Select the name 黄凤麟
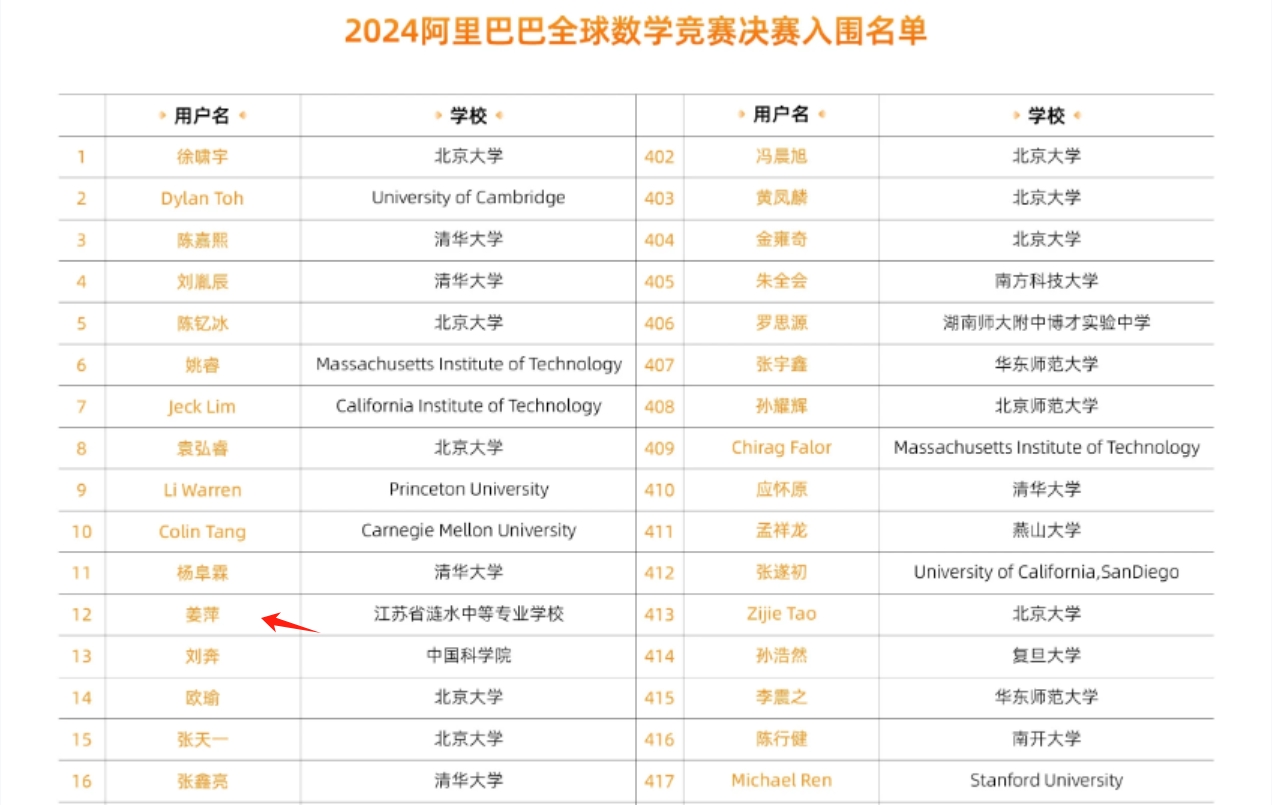 click(781, 198)
